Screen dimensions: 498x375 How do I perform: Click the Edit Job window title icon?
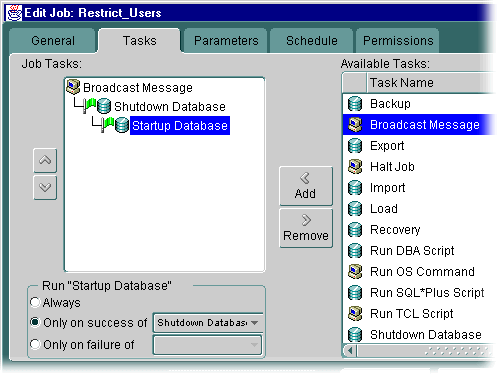click(14, 13)
